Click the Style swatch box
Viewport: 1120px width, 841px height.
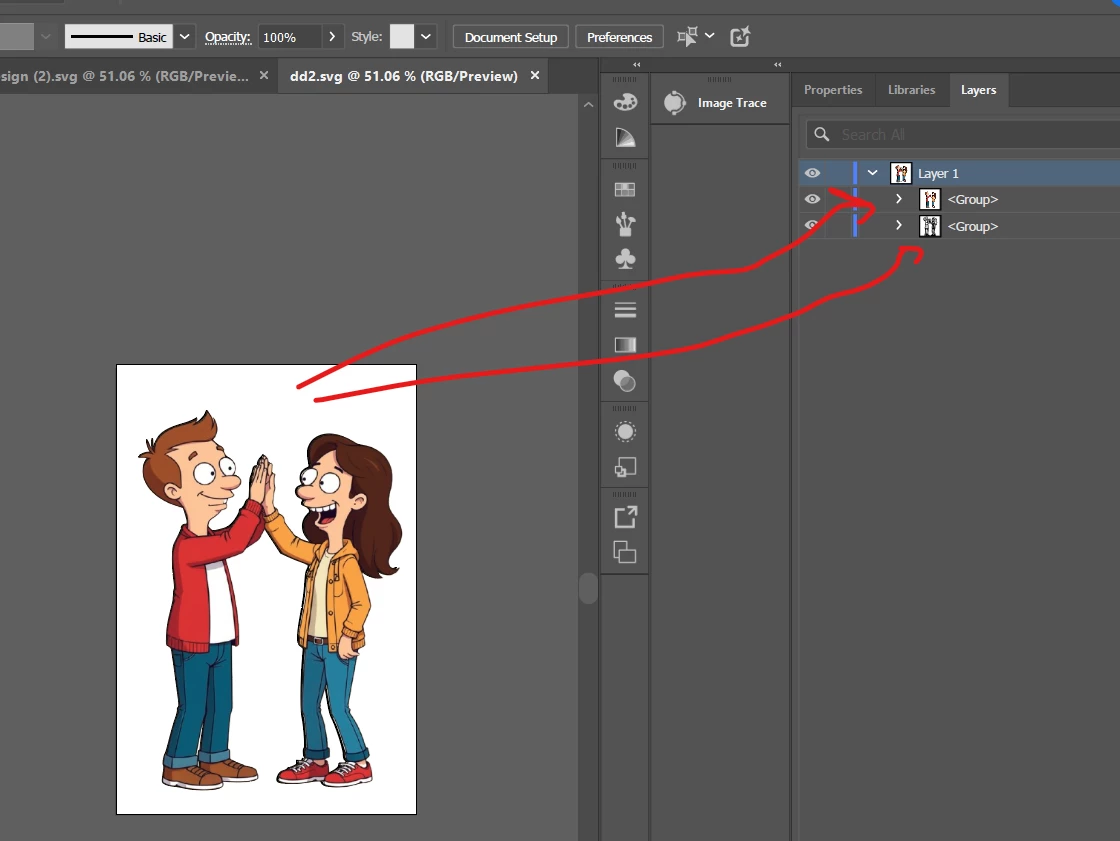(401, 37)
